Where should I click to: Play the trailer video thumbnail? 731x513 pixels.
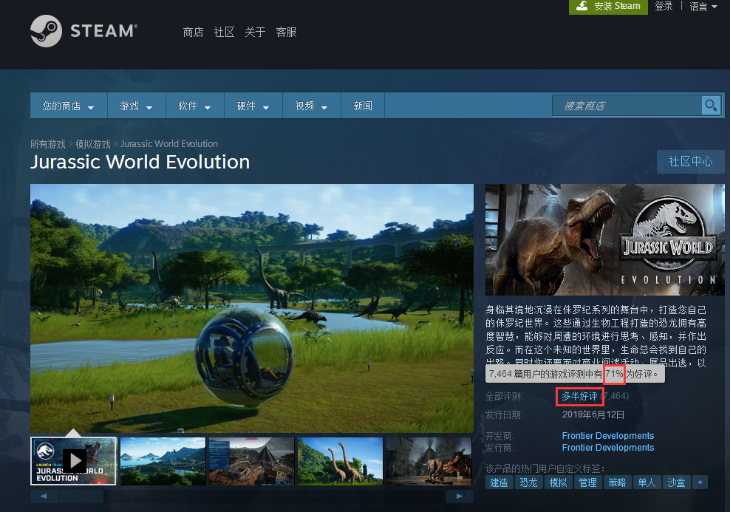[73, 461]
